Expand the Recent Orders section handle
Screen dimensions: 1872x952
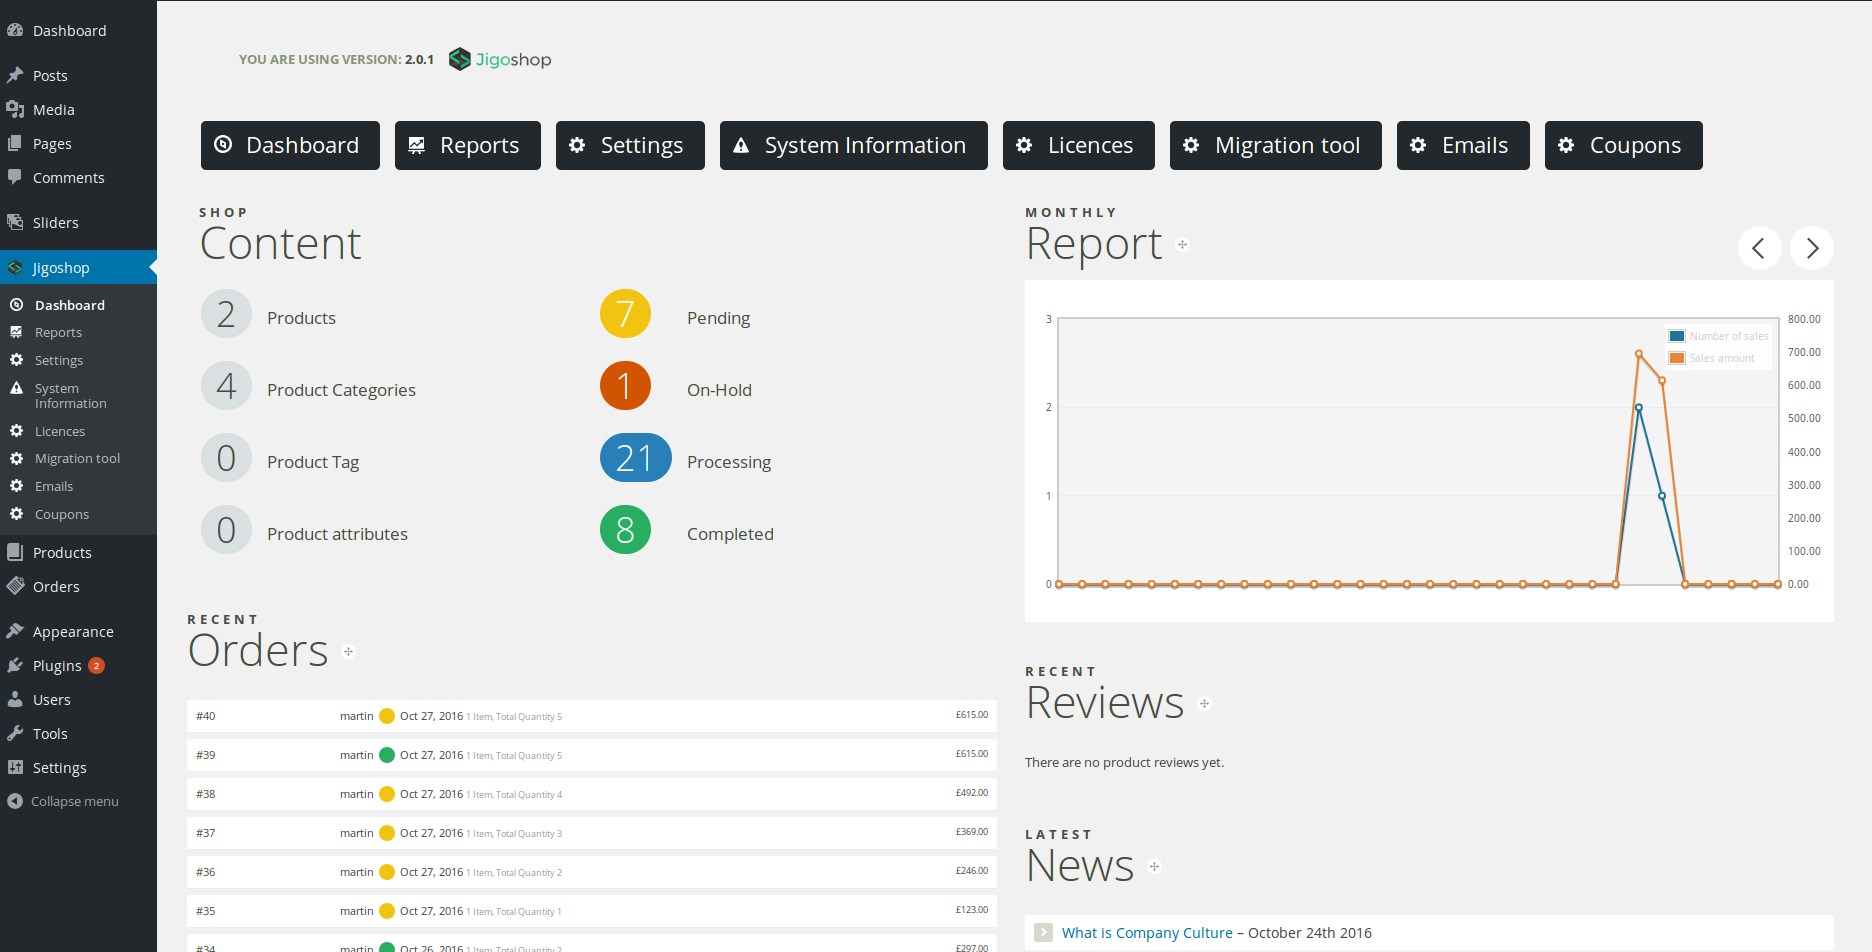(348, 652)
